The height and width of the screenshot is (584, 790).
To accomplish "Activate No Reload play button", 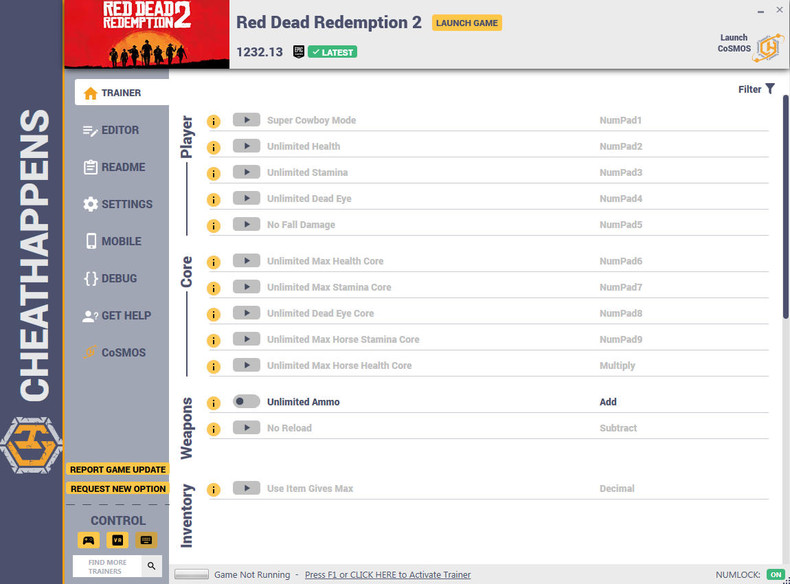I will [246, 428].
